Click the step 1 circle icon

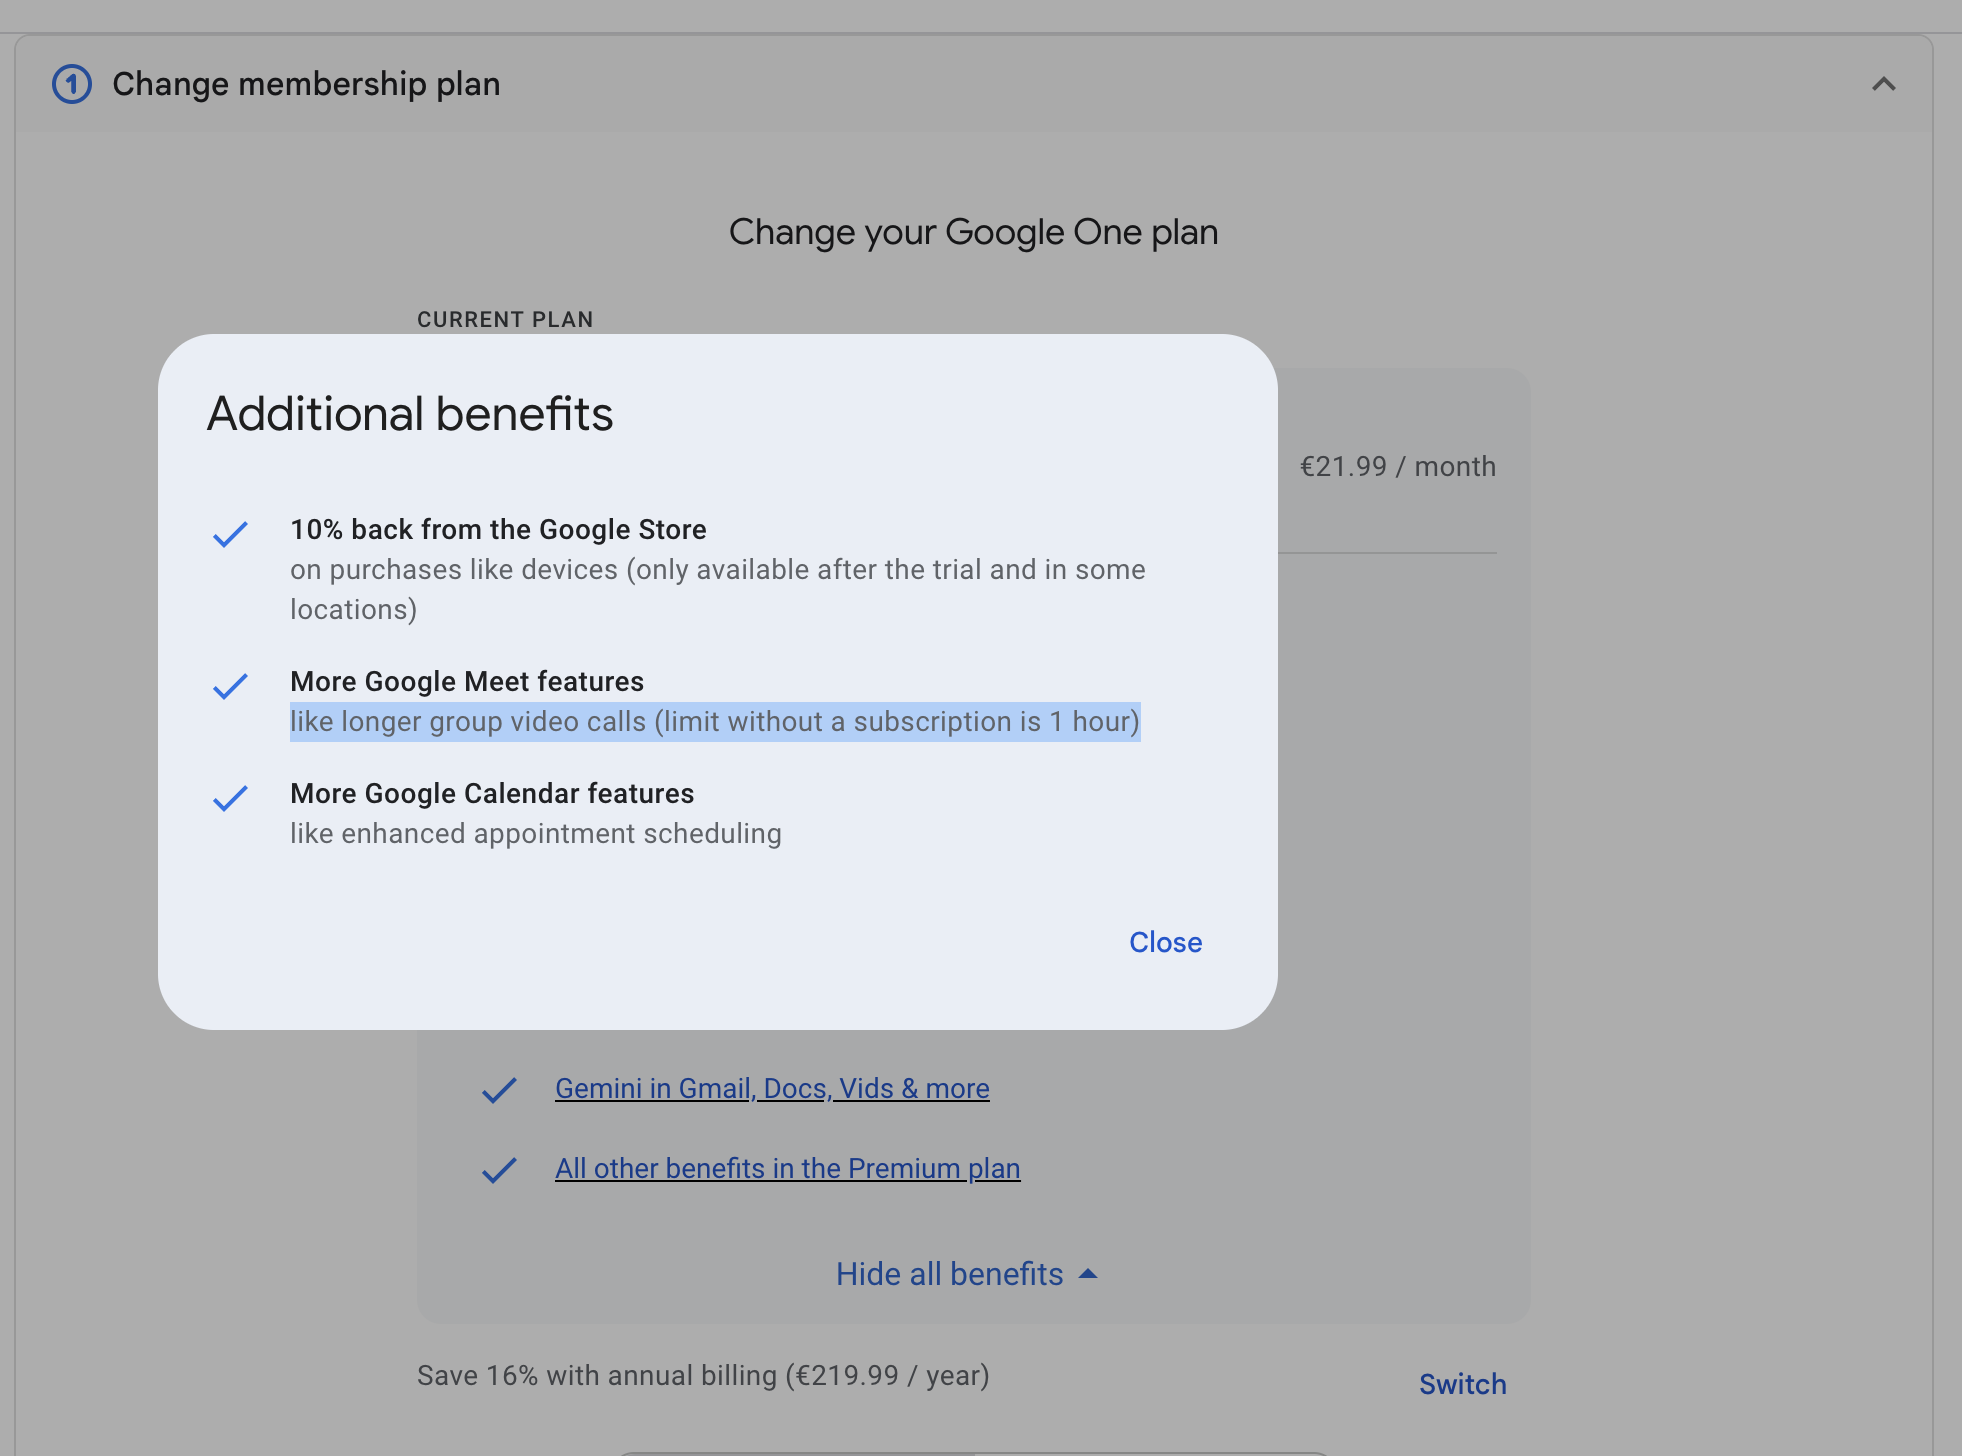(72, 84)
